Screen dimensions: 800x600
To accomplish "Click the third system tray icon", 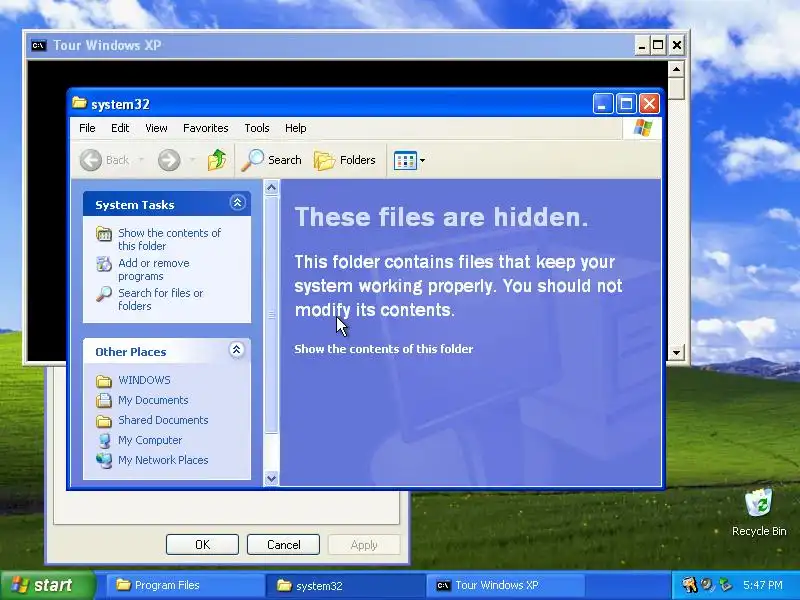I will click(x=725, y=585).
